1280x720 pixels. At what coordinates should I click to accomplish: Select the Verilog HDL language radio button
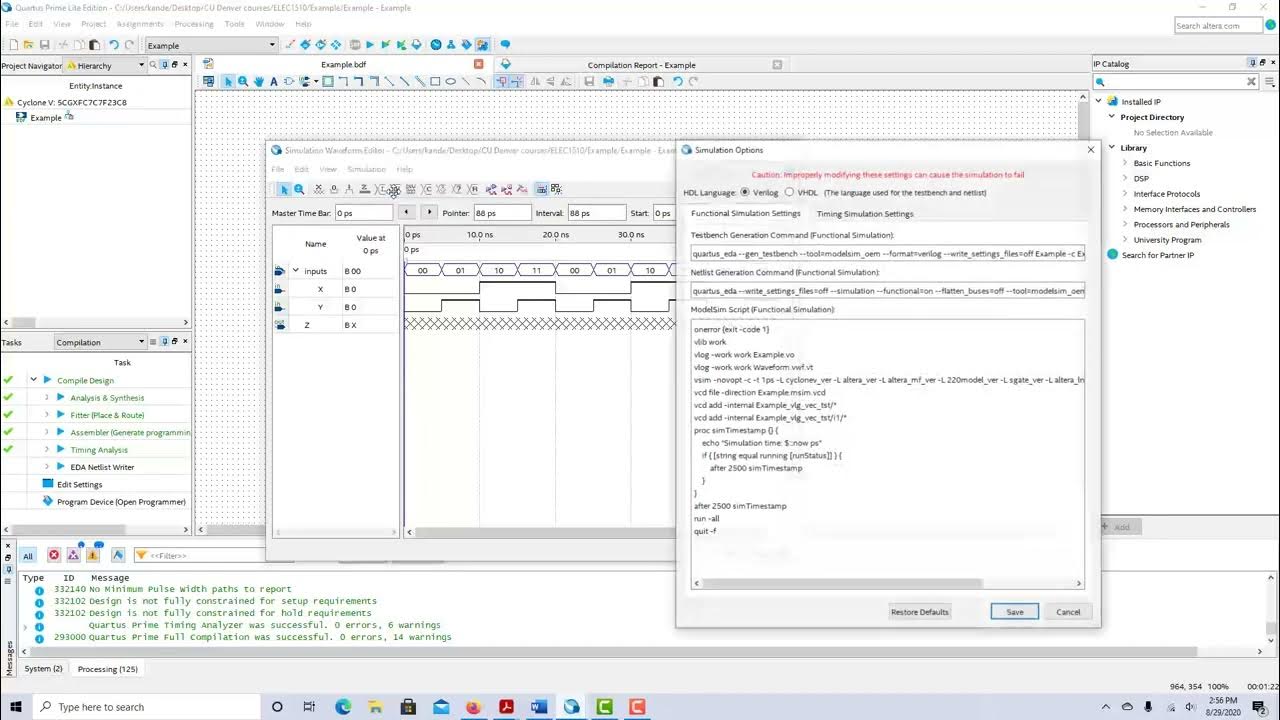[x=745, y=192]
